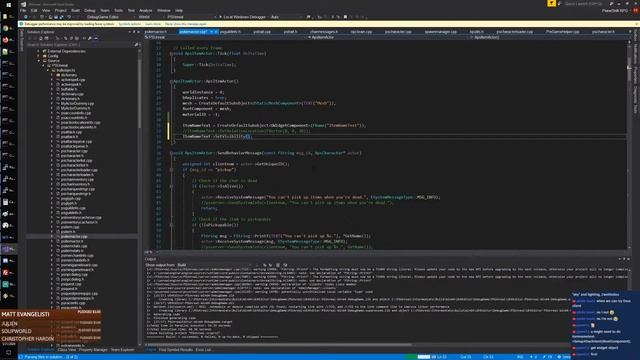Switch to Class View tab
This screenshot has height=360, width=640.
[67, 350]
